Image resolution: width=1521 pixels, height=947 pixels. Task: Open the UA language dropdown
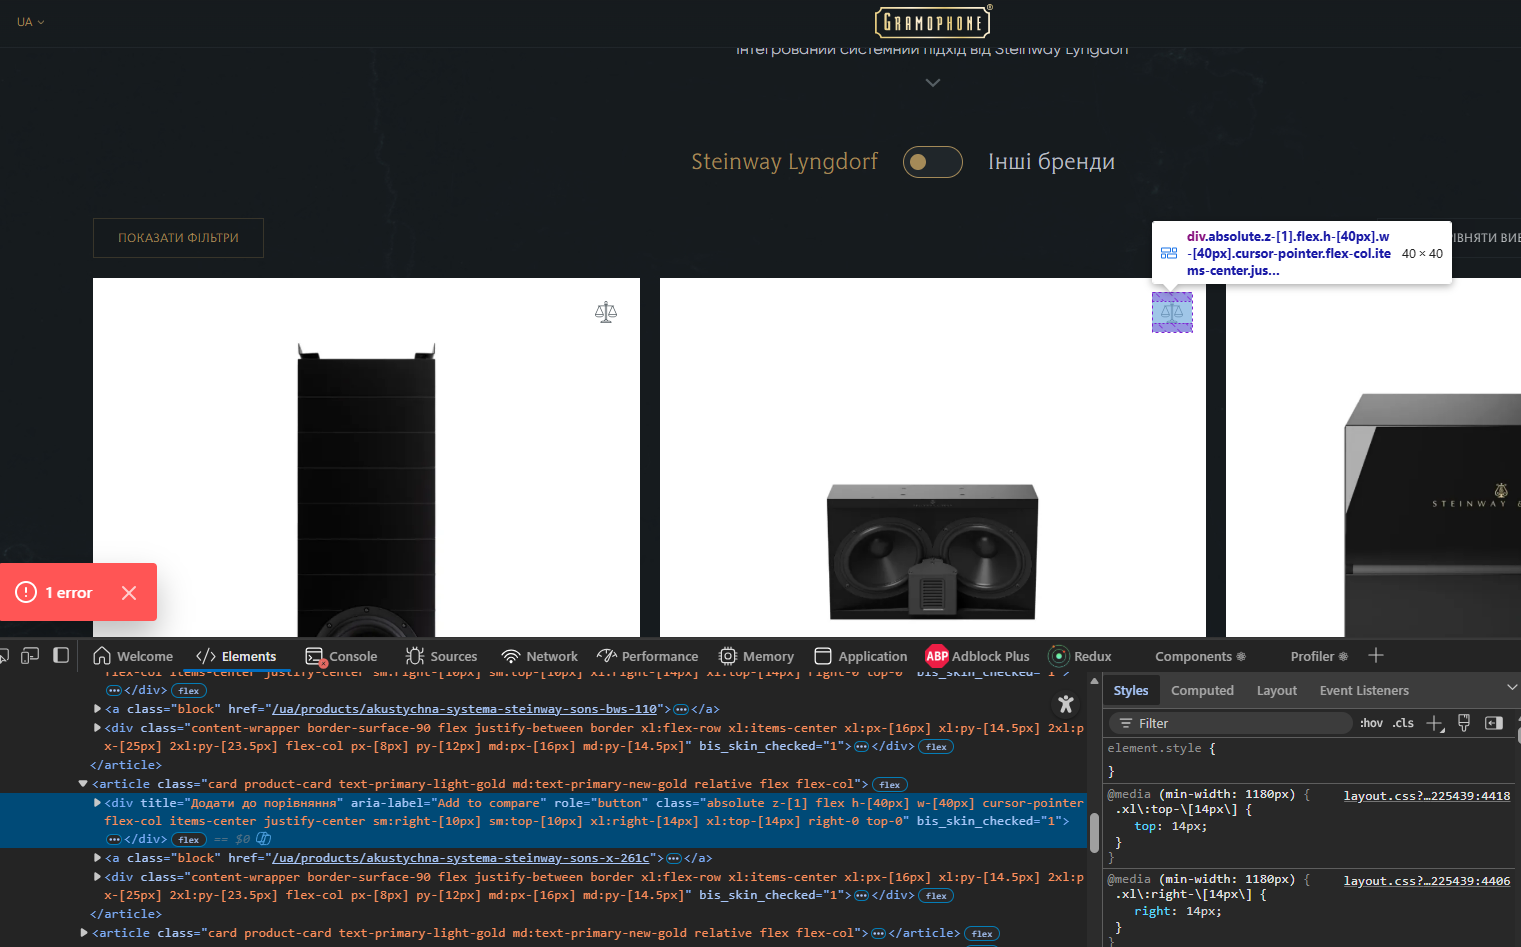[31, 22]
